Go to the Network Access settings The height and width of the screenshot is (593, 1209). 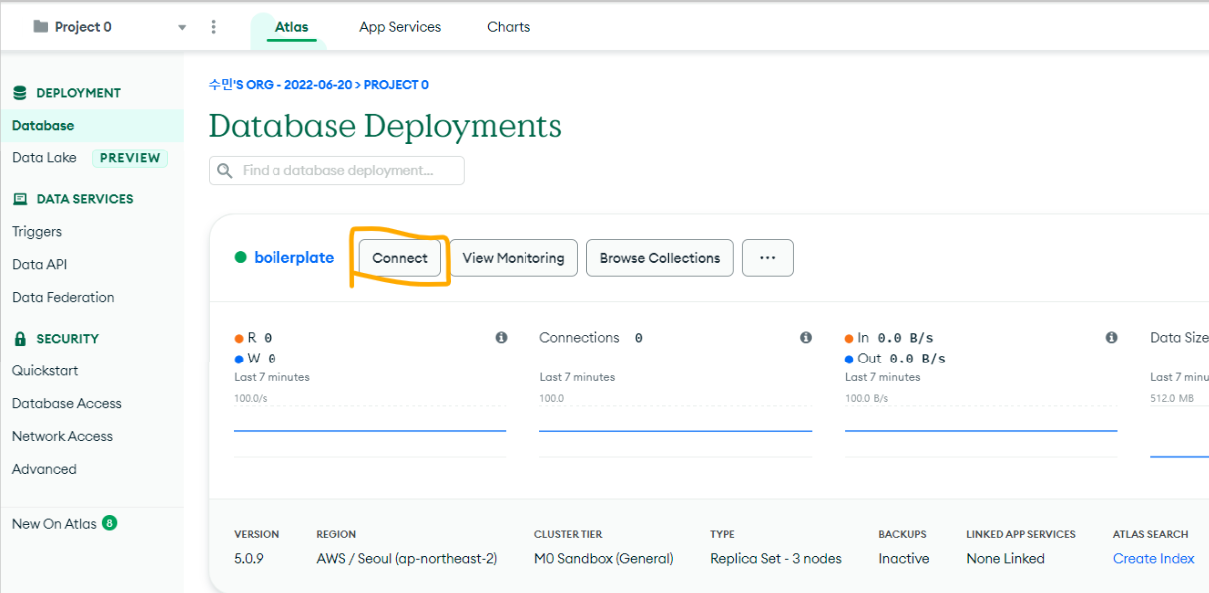(x=62, y=437)
